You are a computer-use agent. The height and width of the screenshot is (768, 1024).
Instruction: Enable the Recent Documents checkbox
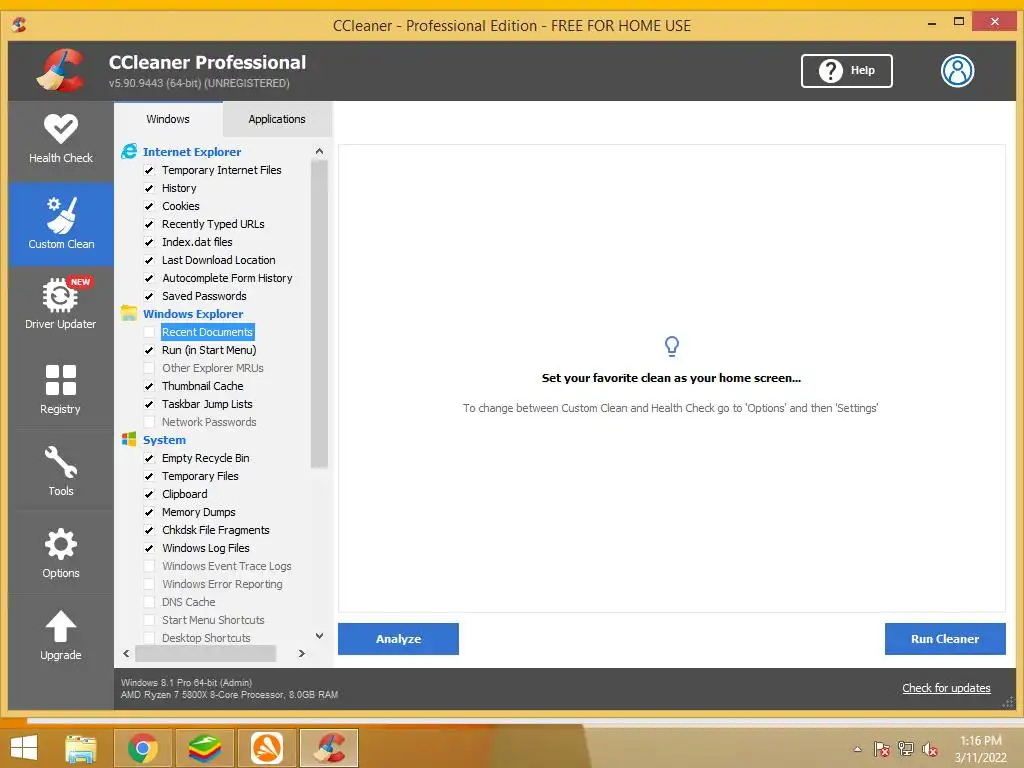tap(149, 332)
